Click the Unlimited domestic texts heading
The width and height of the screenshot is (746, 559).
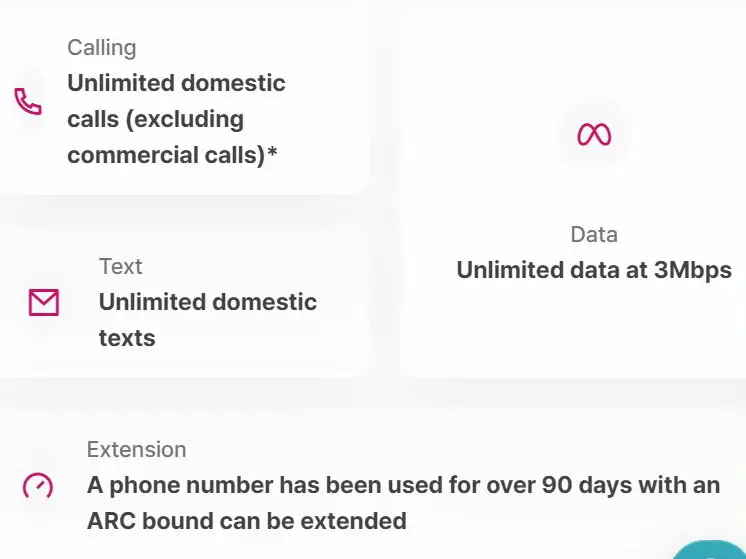[x=208, y=320]
